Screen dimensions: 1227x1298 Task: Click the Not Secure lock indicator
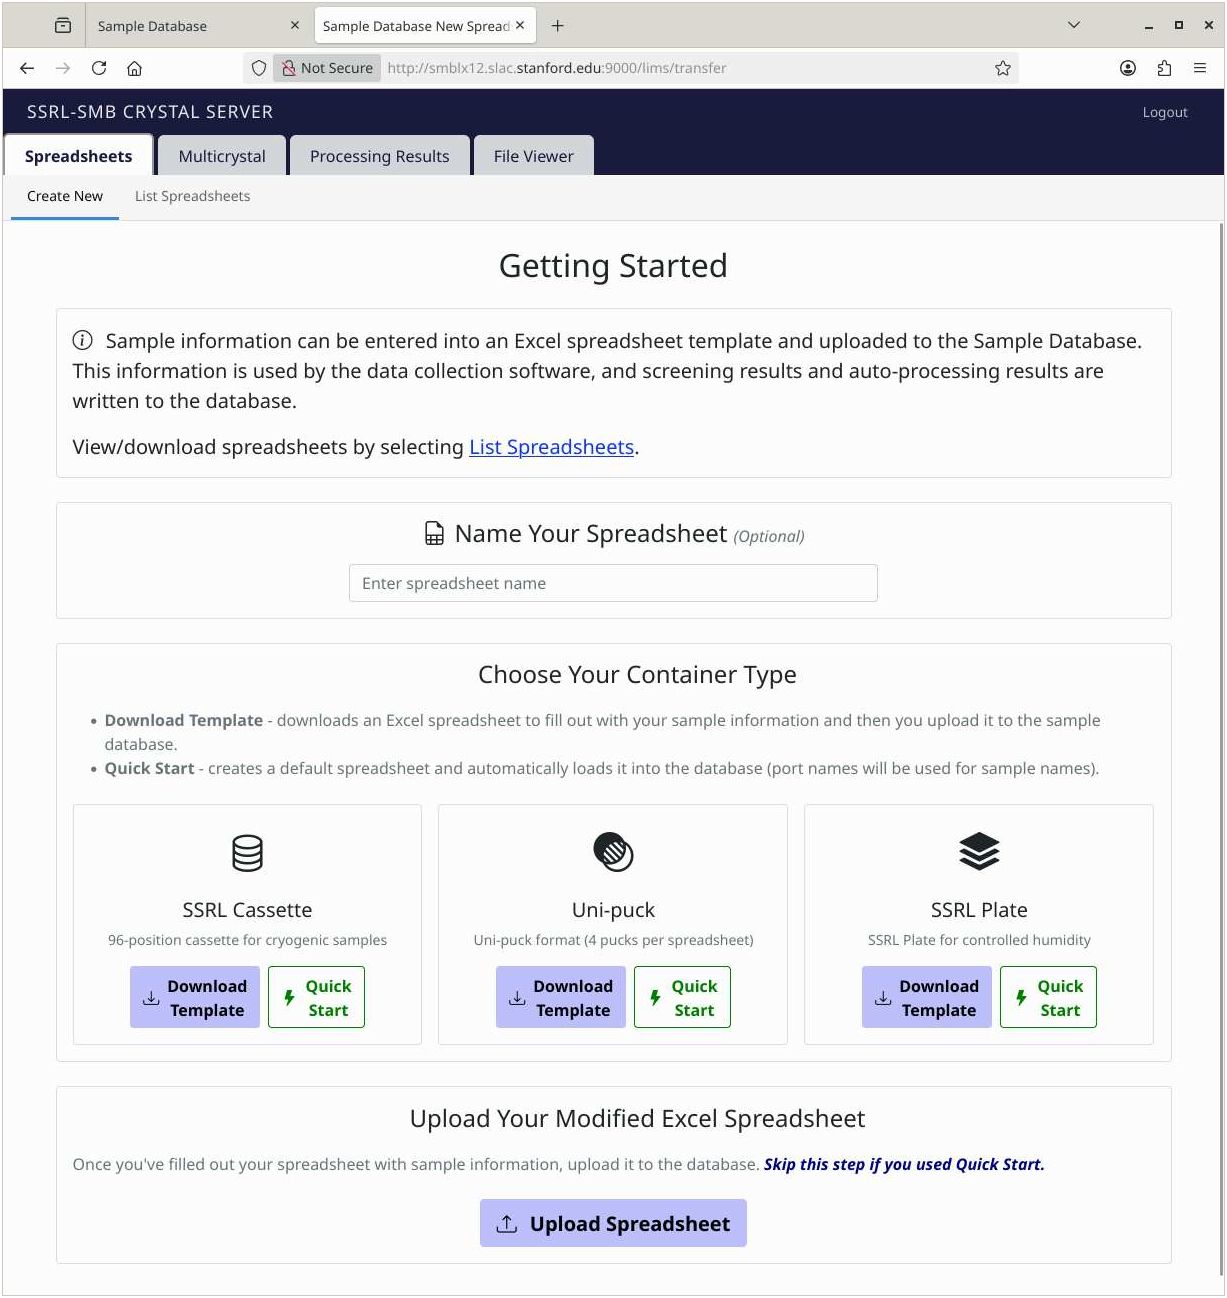tap(327, 68)
